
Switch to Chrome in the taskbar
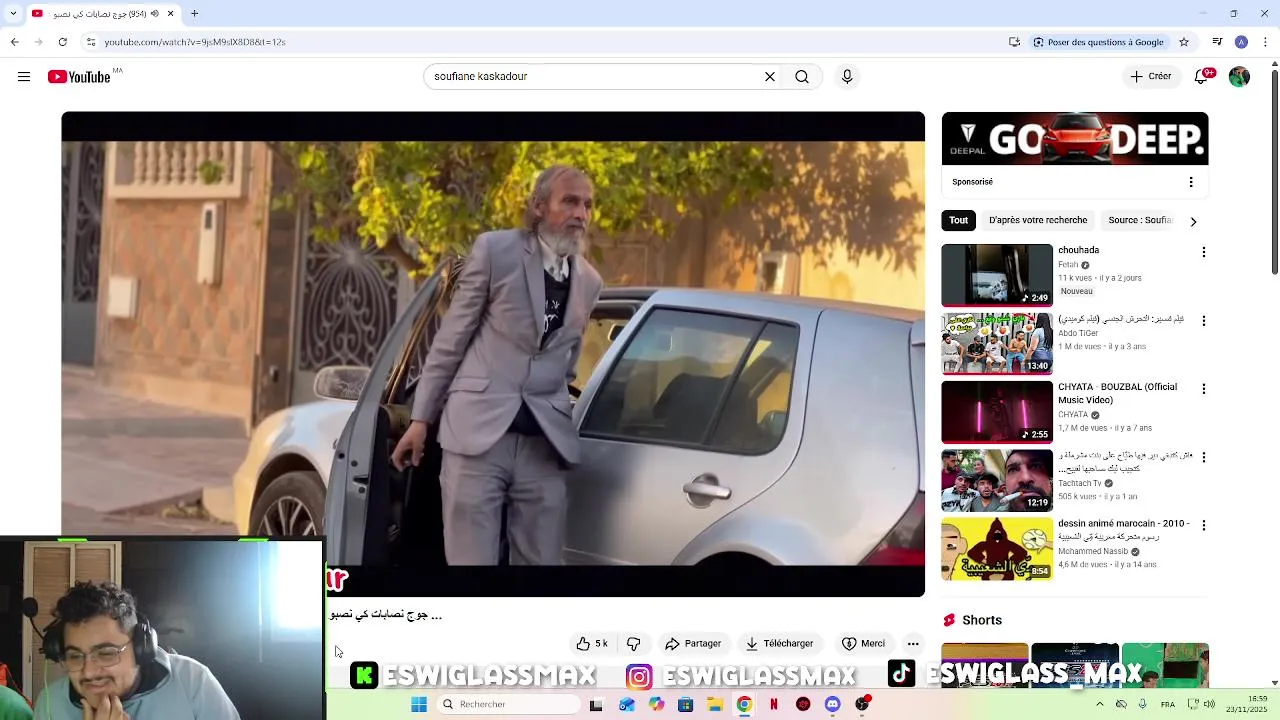pyautogui.click(x=744, y=704)
